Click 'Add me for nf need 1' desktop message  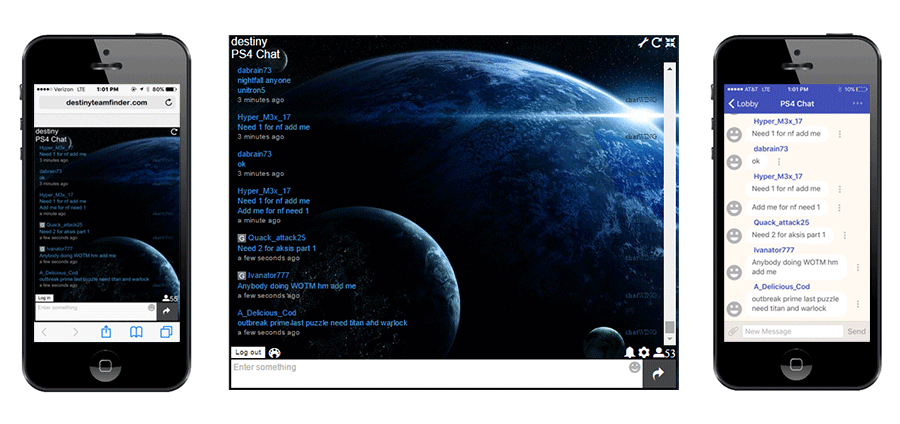(273, 211)
